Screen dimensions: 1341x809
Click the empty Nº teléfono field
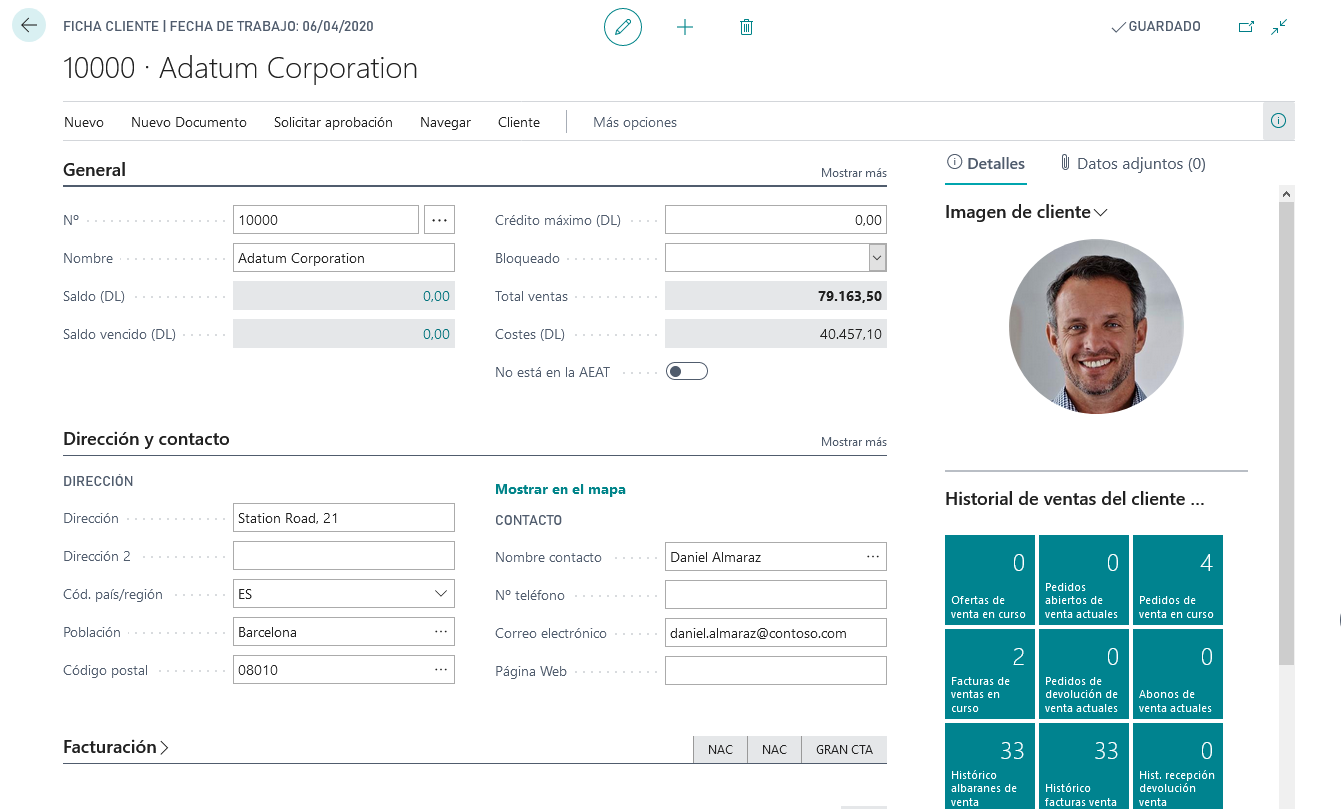coord(776,595)
